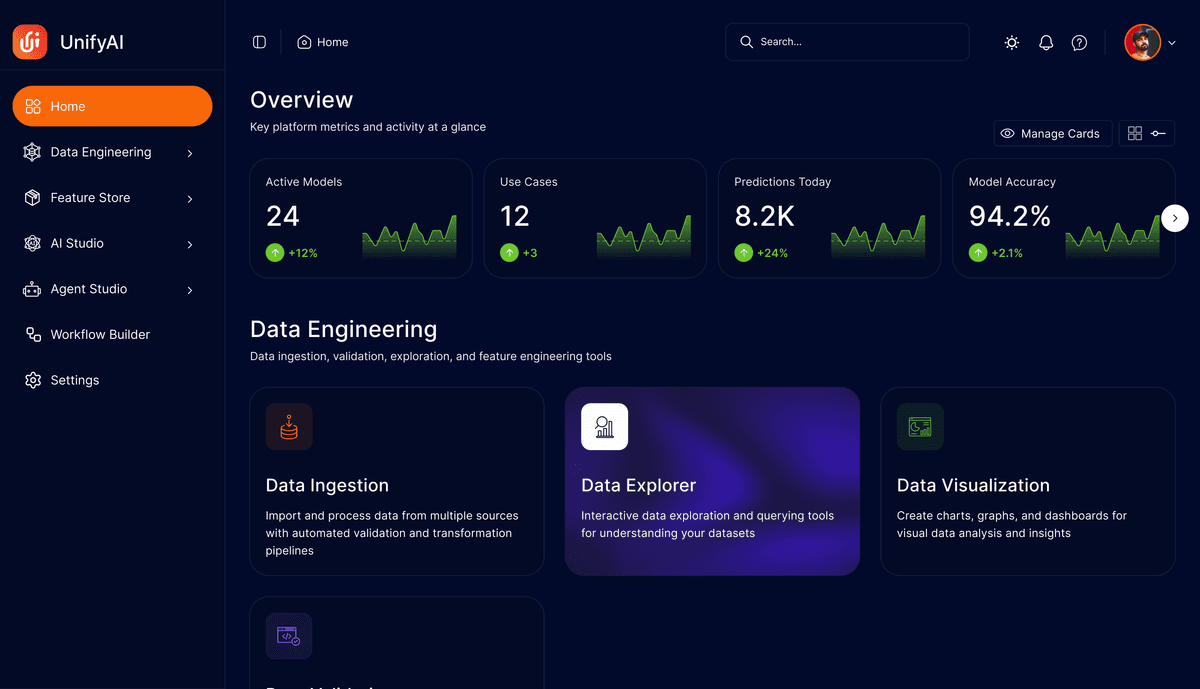This screenshot has width=1200, height=689.
Task: Click the help question mark icon
Action: pos(1078,42)
